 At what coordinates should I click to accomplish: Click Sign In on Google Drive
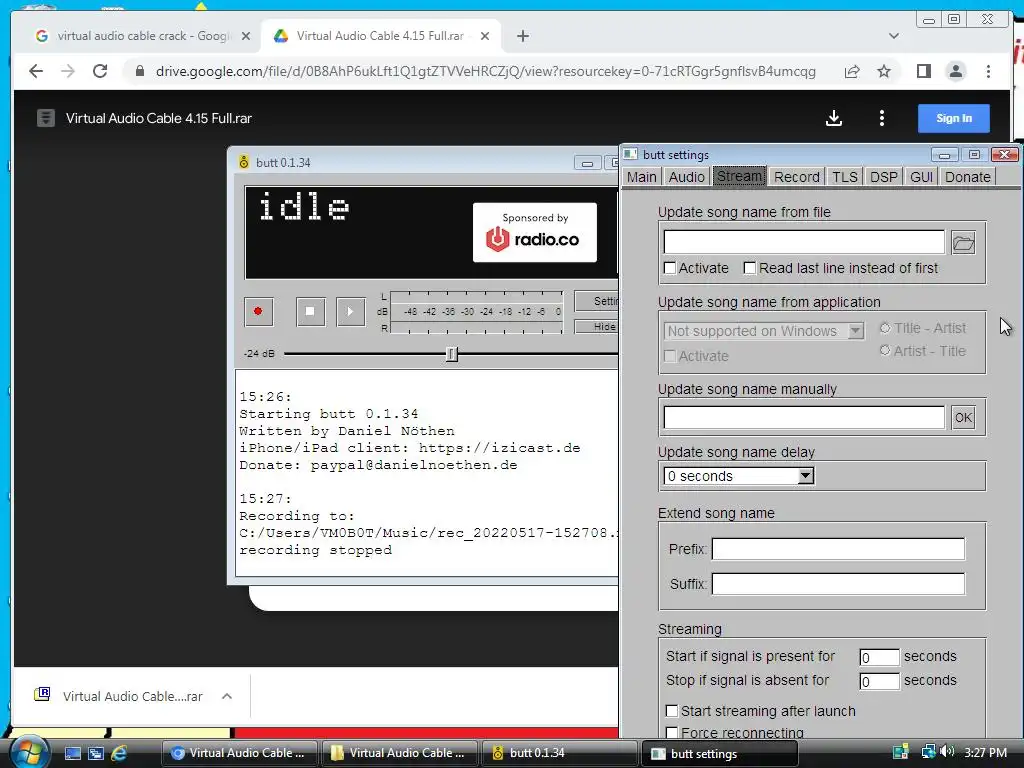click(953, 118)
